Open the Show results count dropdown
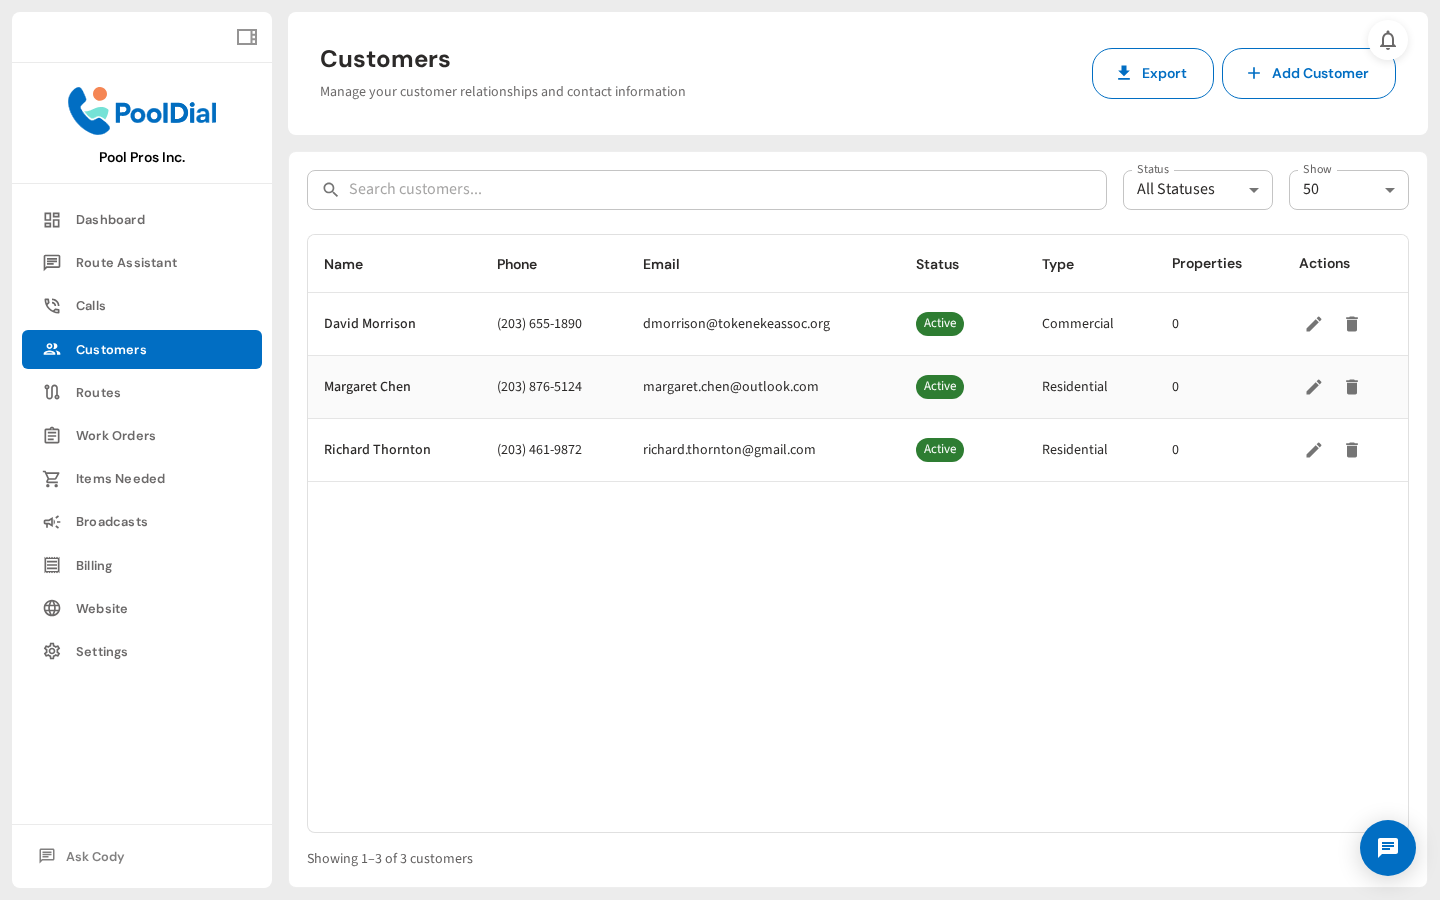This screenshot has width=1440, height=900. click(x=1348, y=189)
